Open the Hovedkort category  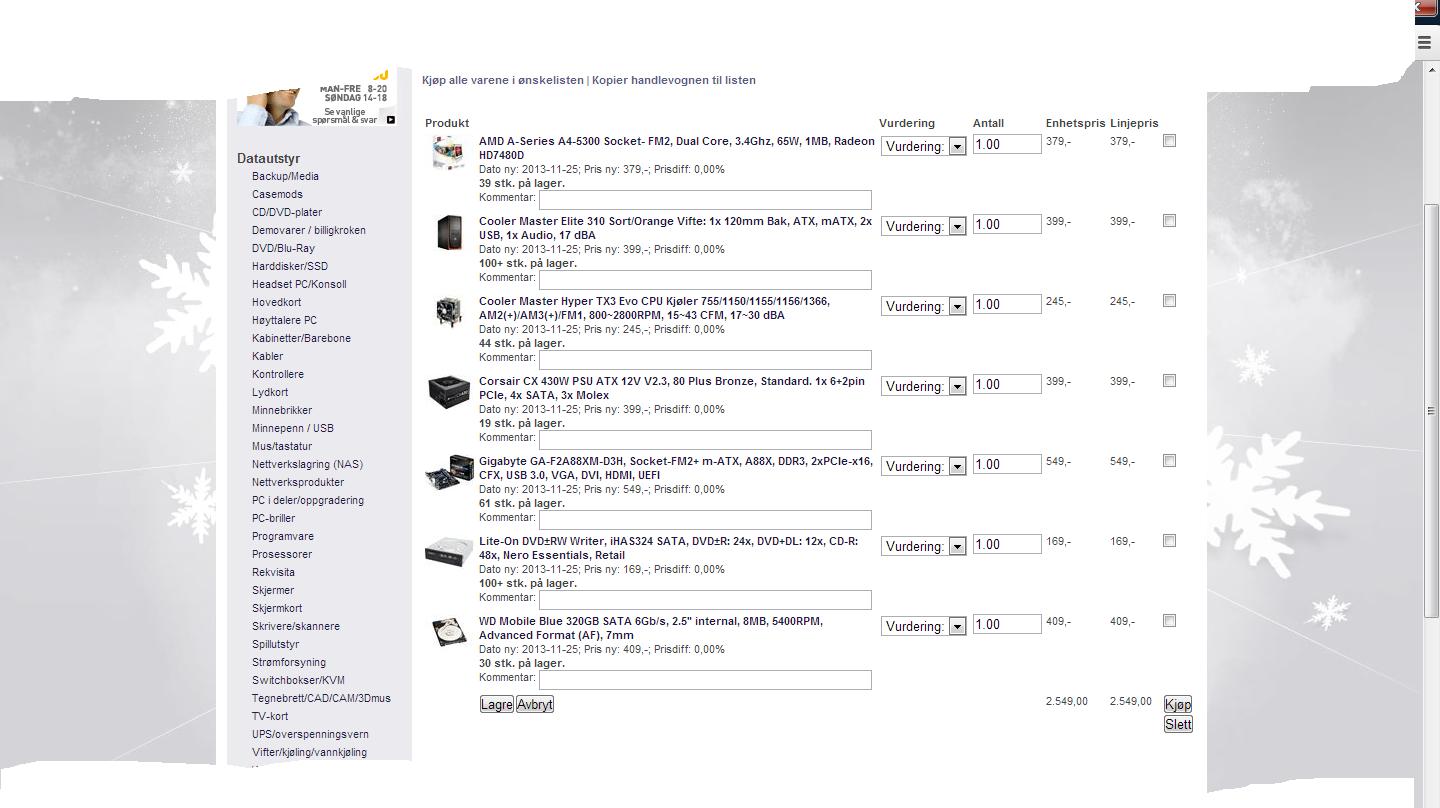[276, 302]
